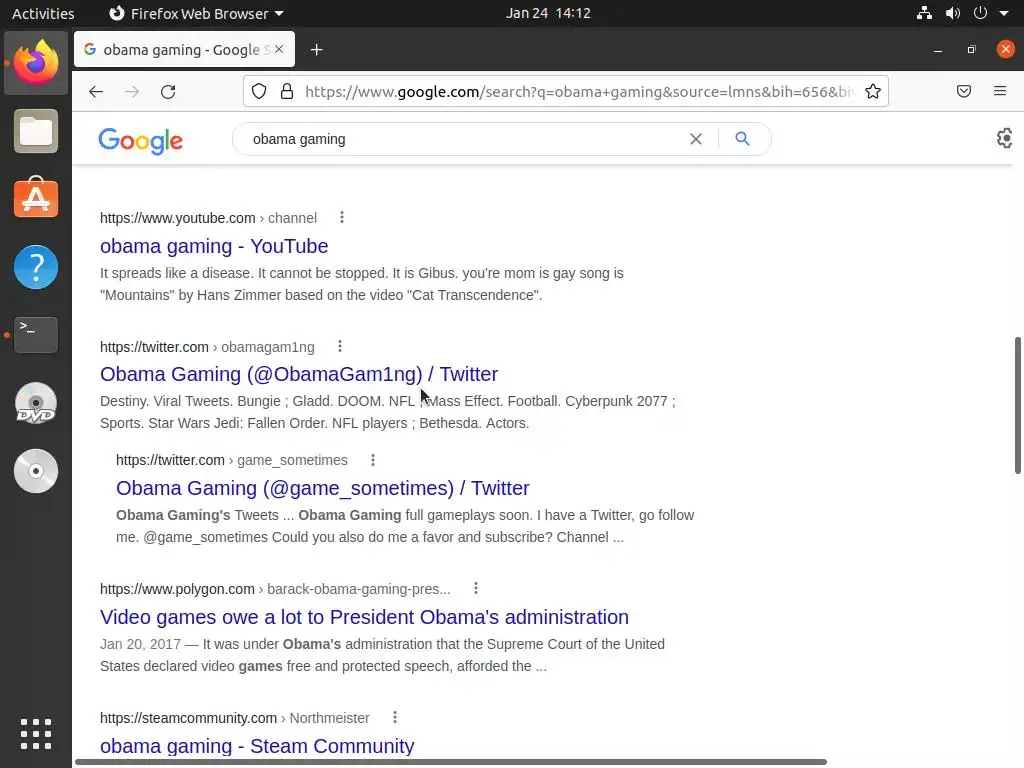Open three-dot menu for youtube.com result
The image size is (1024, 768).
tap(342, 217)
